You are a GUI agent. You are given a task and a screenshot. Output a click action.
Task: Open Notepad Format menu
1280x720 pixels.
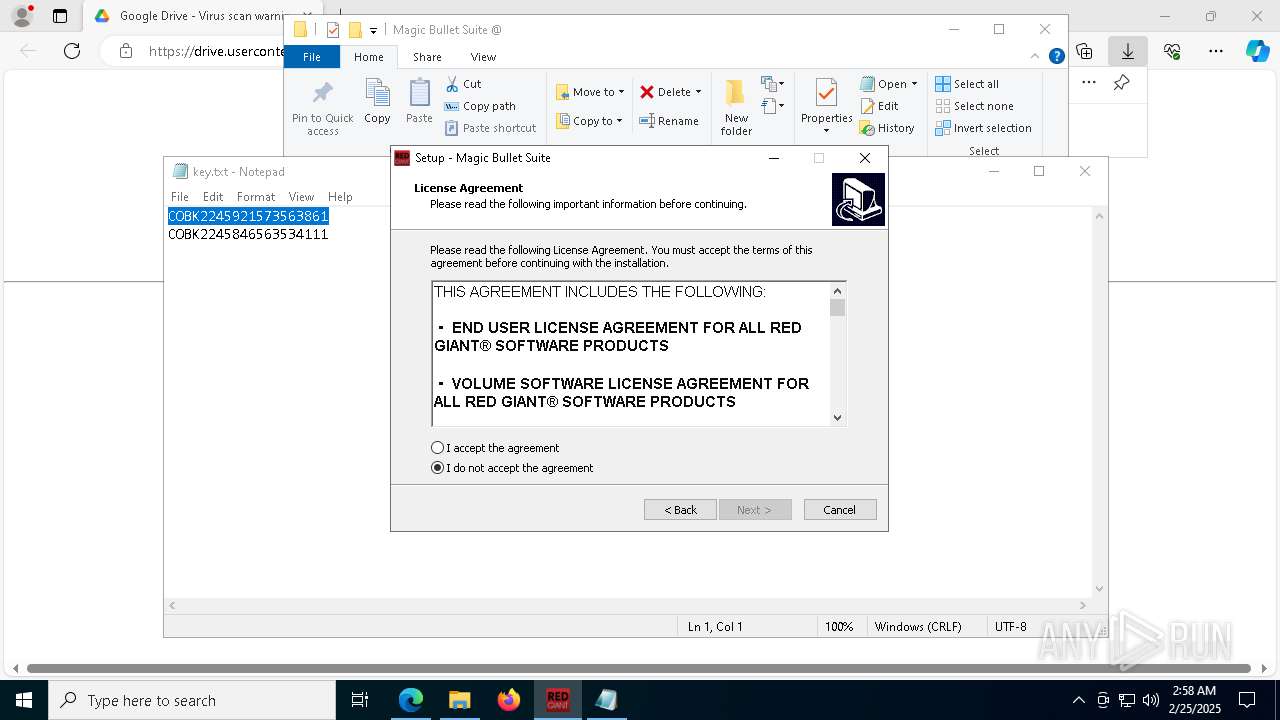pos(256,197)
